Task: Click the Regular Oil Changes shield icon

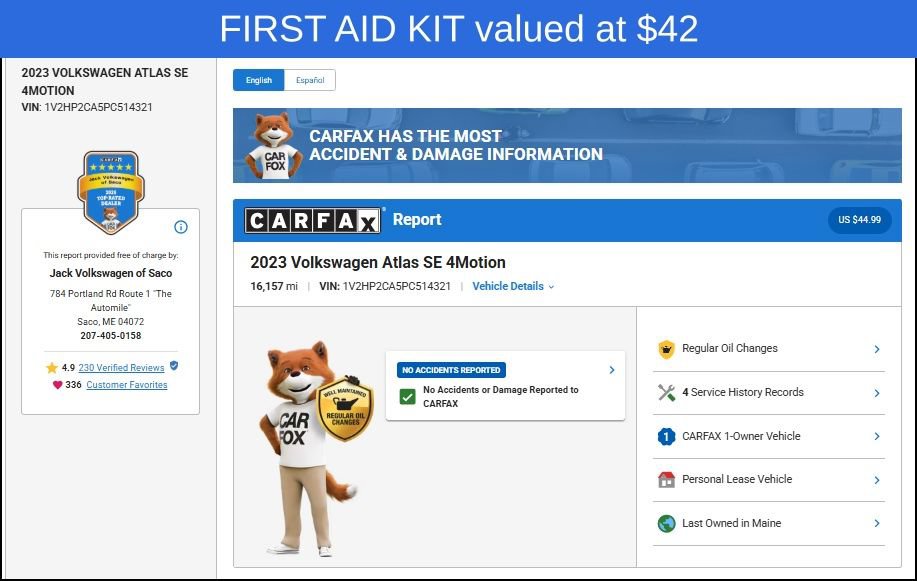Action: 666,349
